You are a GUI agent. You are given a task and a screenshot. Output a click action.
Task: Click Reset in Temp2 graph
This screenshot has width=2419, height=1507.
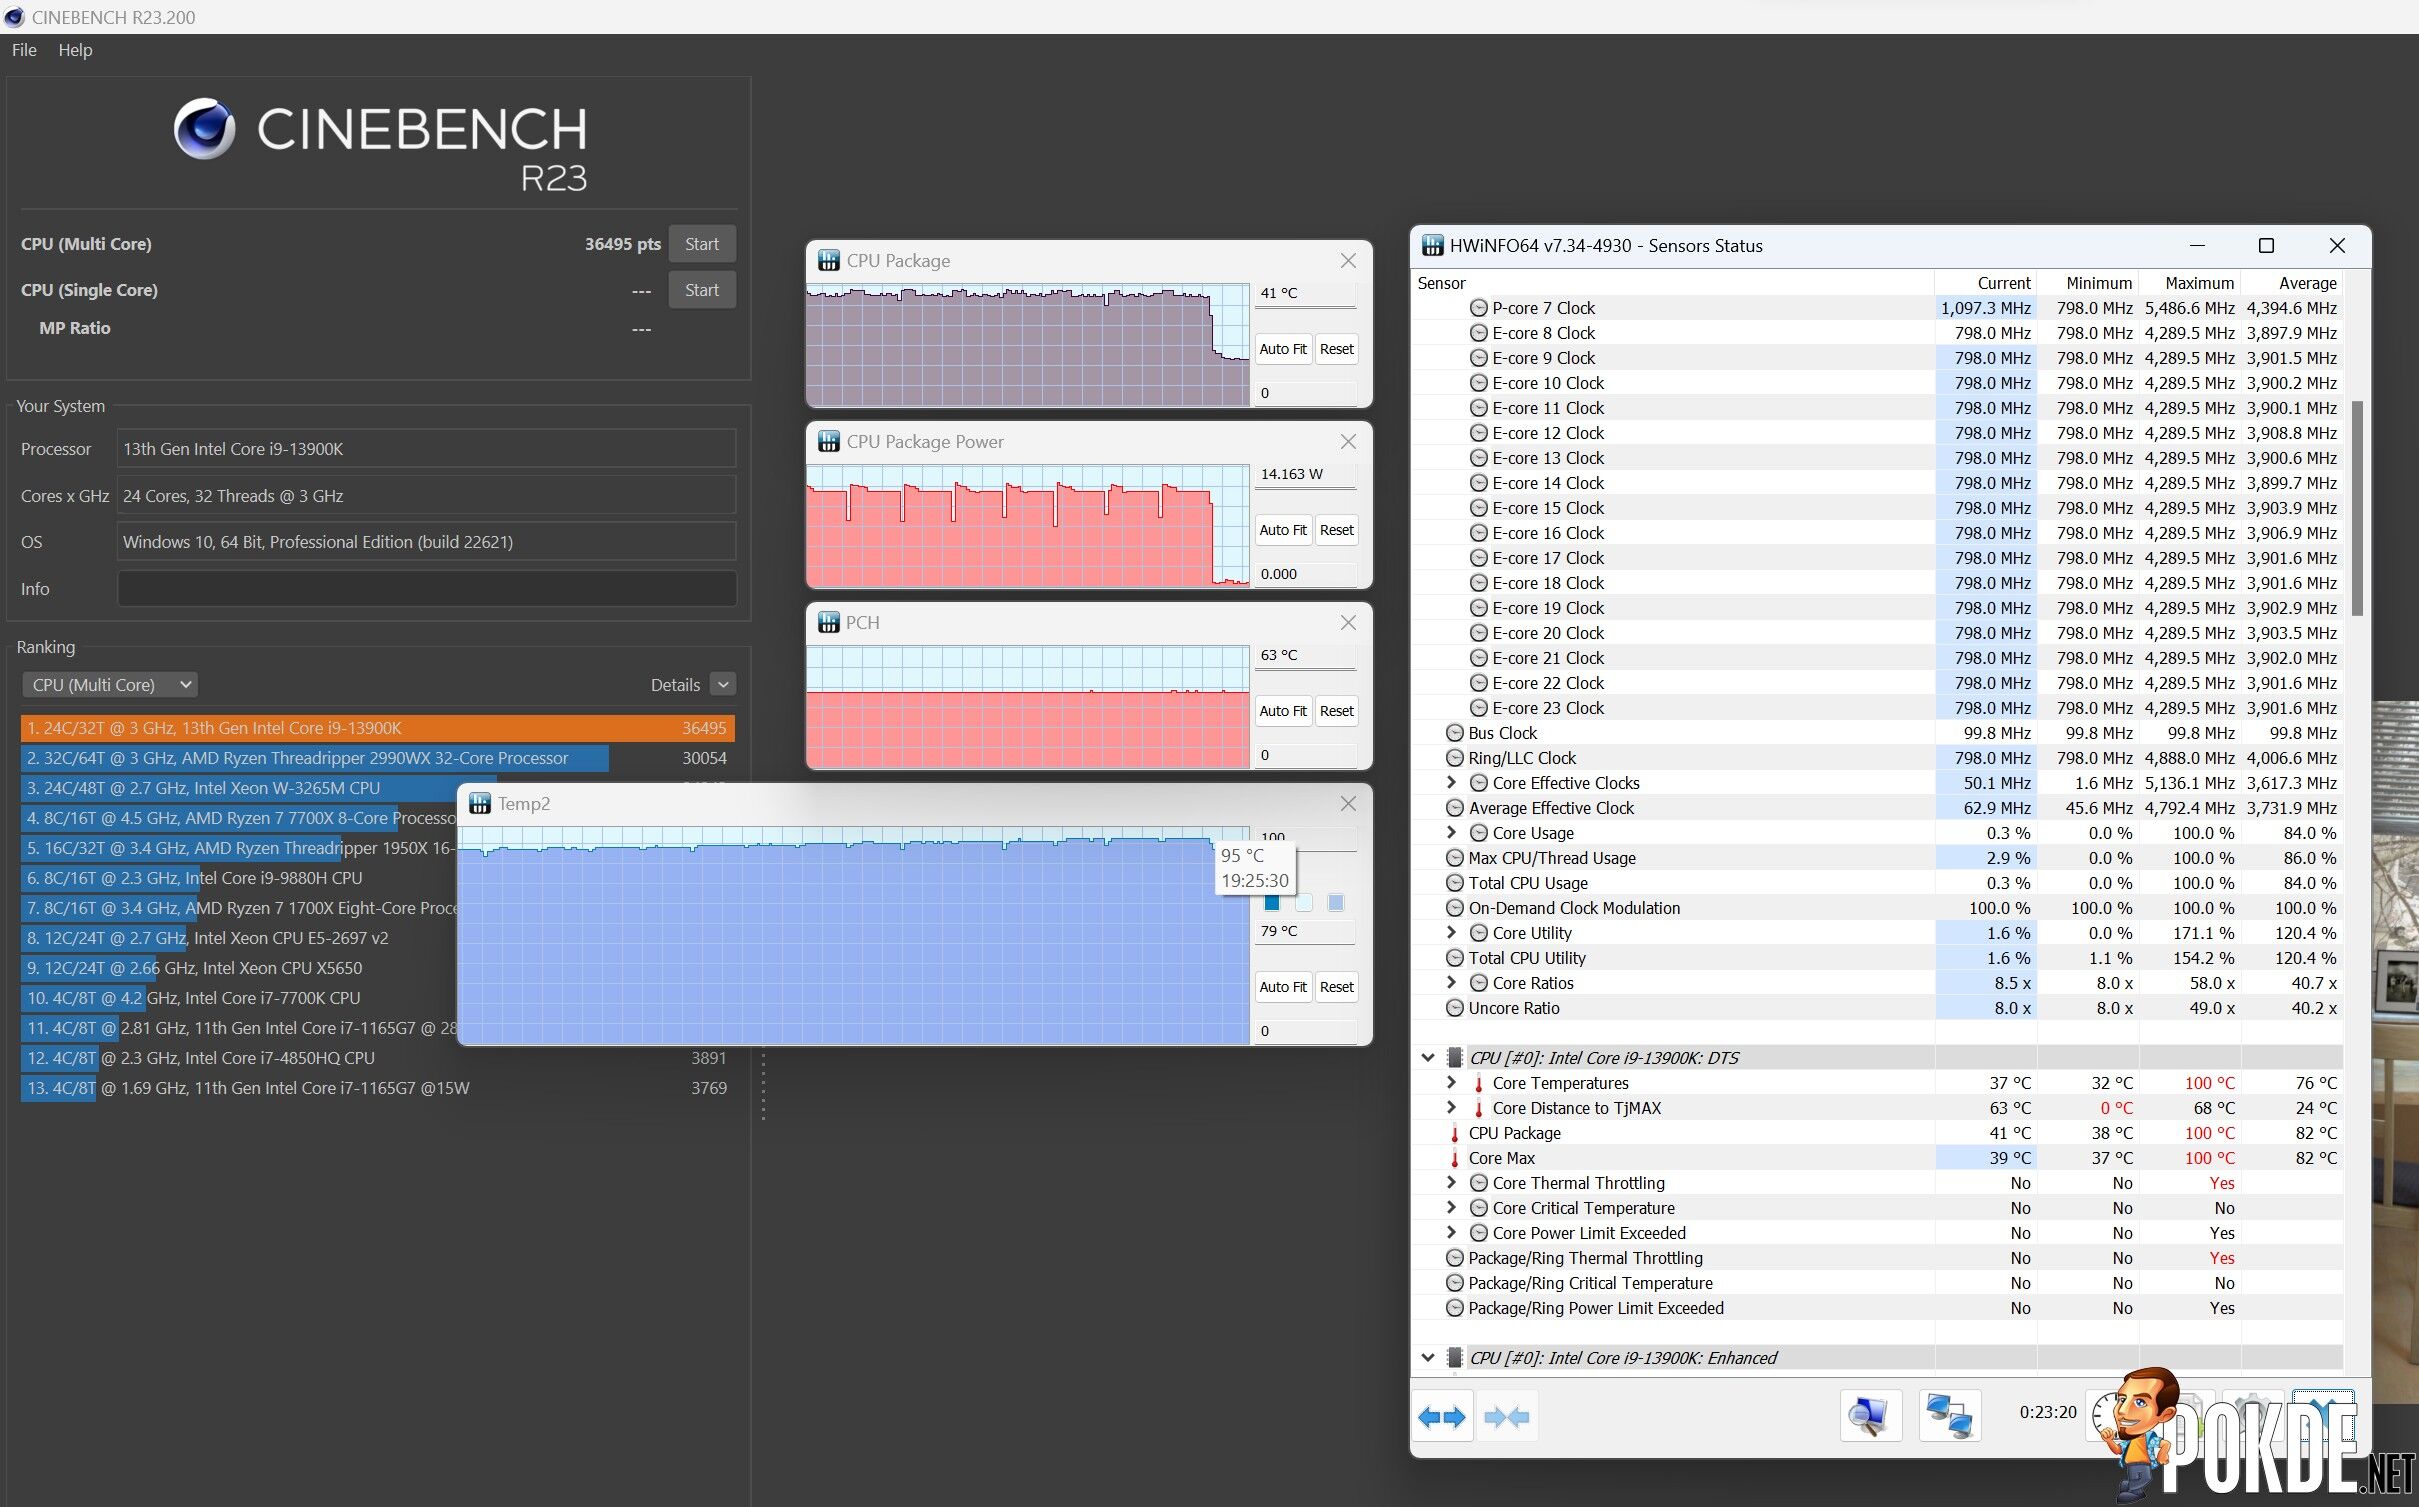point(1336,987)
